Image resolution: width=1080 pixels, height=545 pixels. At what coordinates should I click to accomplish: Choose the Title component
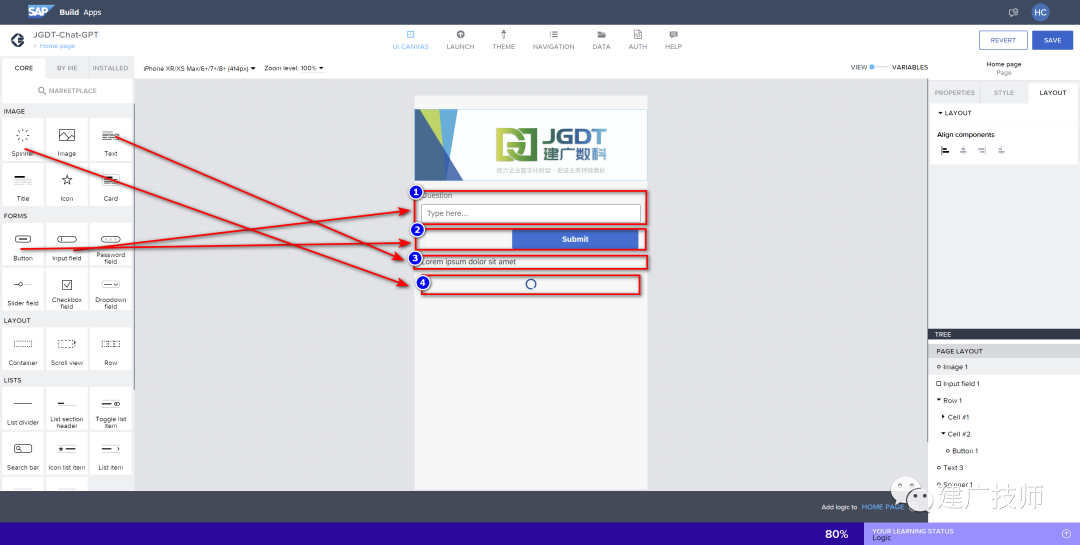pos(23,185)
